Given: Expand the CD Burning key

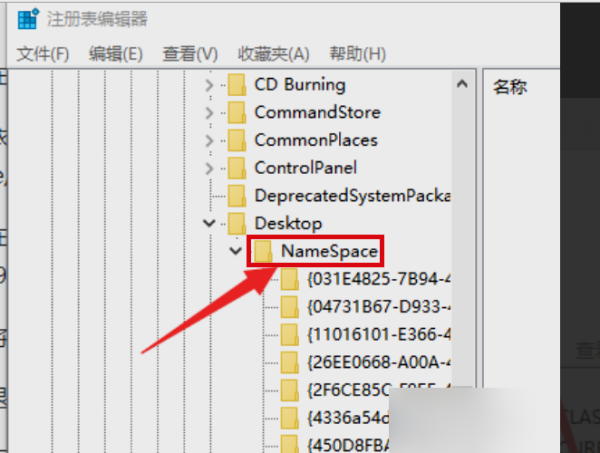Looking at the screenshot, I should pyautogui.click(x=209, y=85).
